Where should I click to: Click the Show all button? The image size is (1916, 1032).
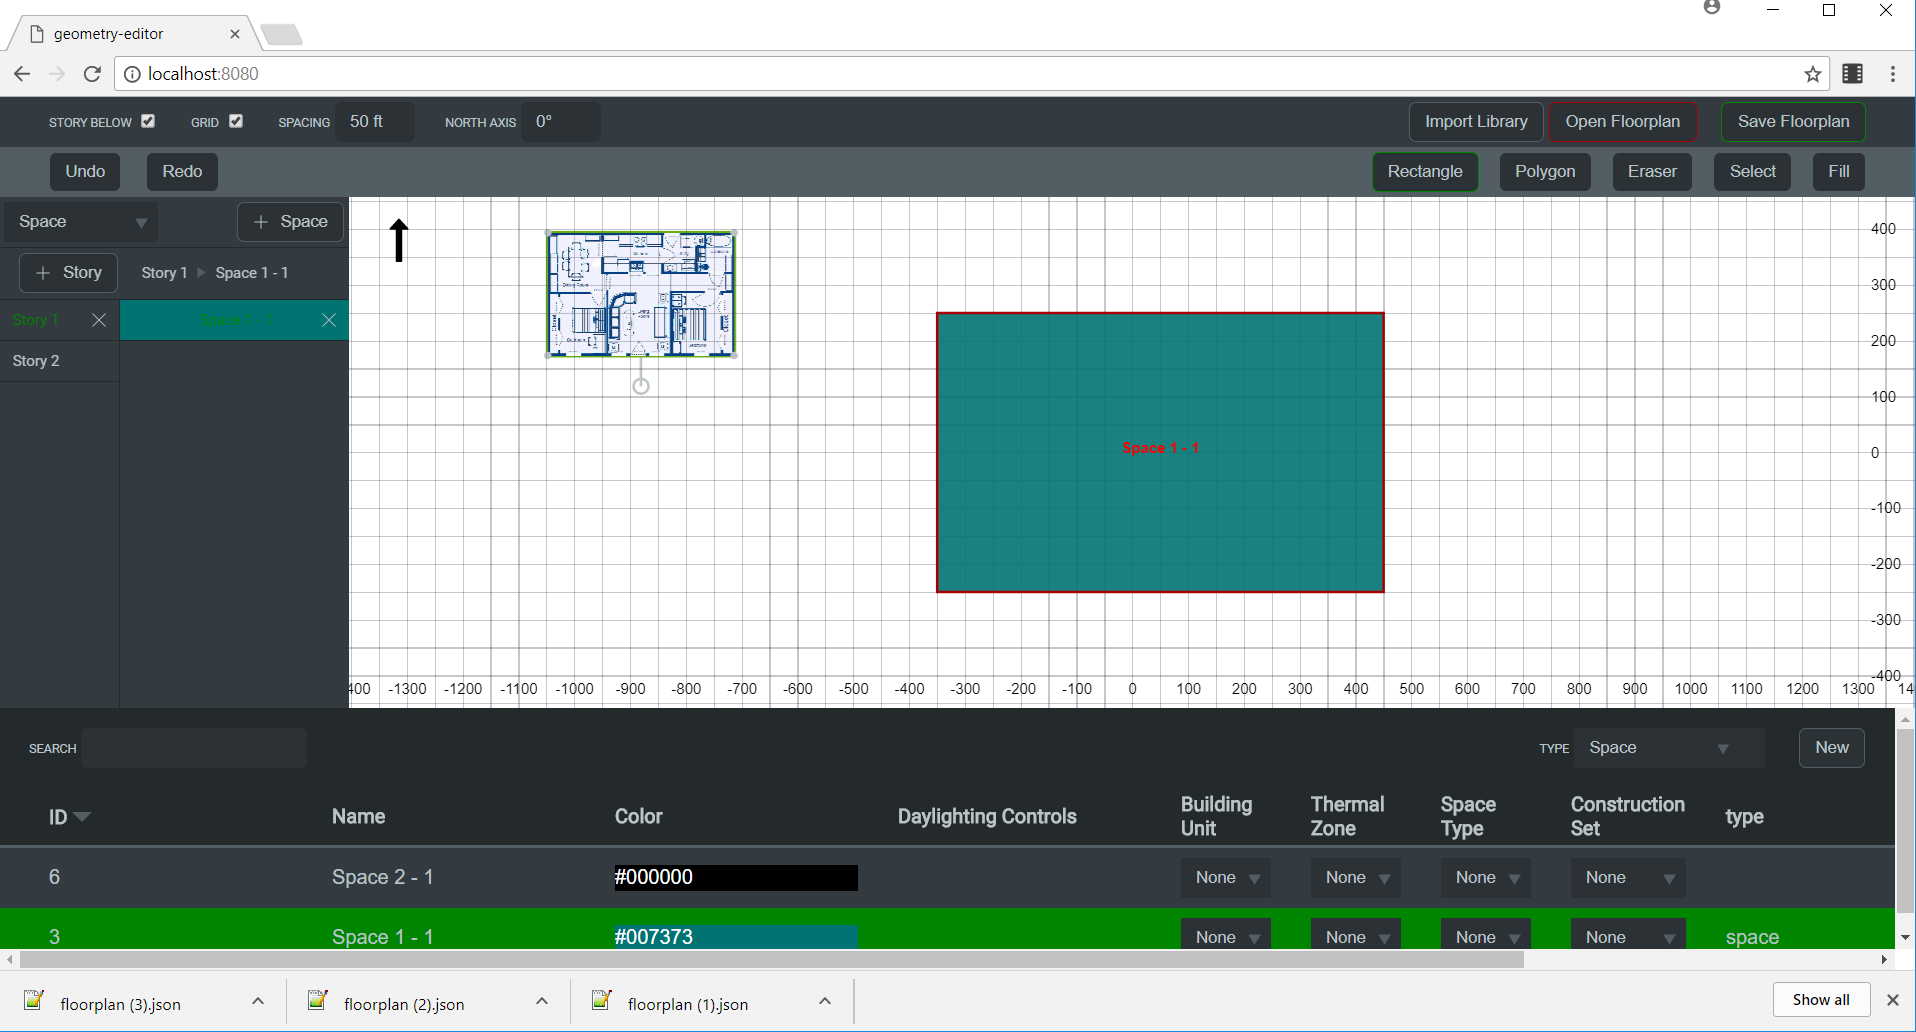click(x=1820, y=999)
